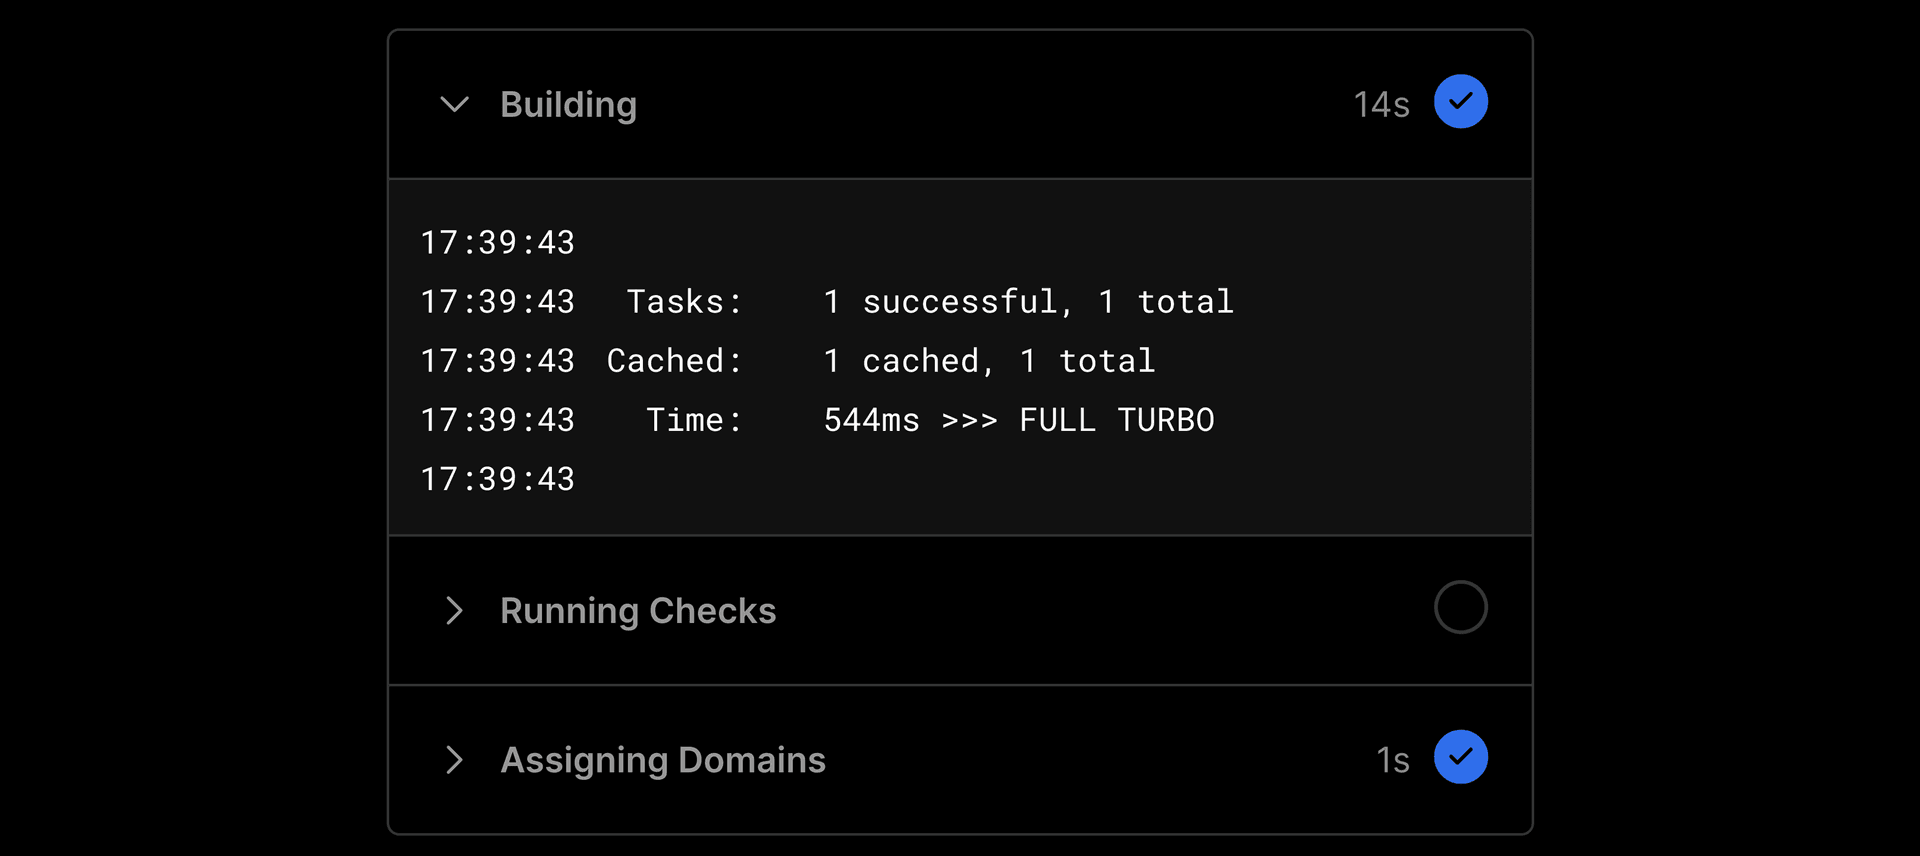The width and height of the screenshot is (1920, 856).
Task: Expand the Running Checks section
Action: (x=455, y=611)
